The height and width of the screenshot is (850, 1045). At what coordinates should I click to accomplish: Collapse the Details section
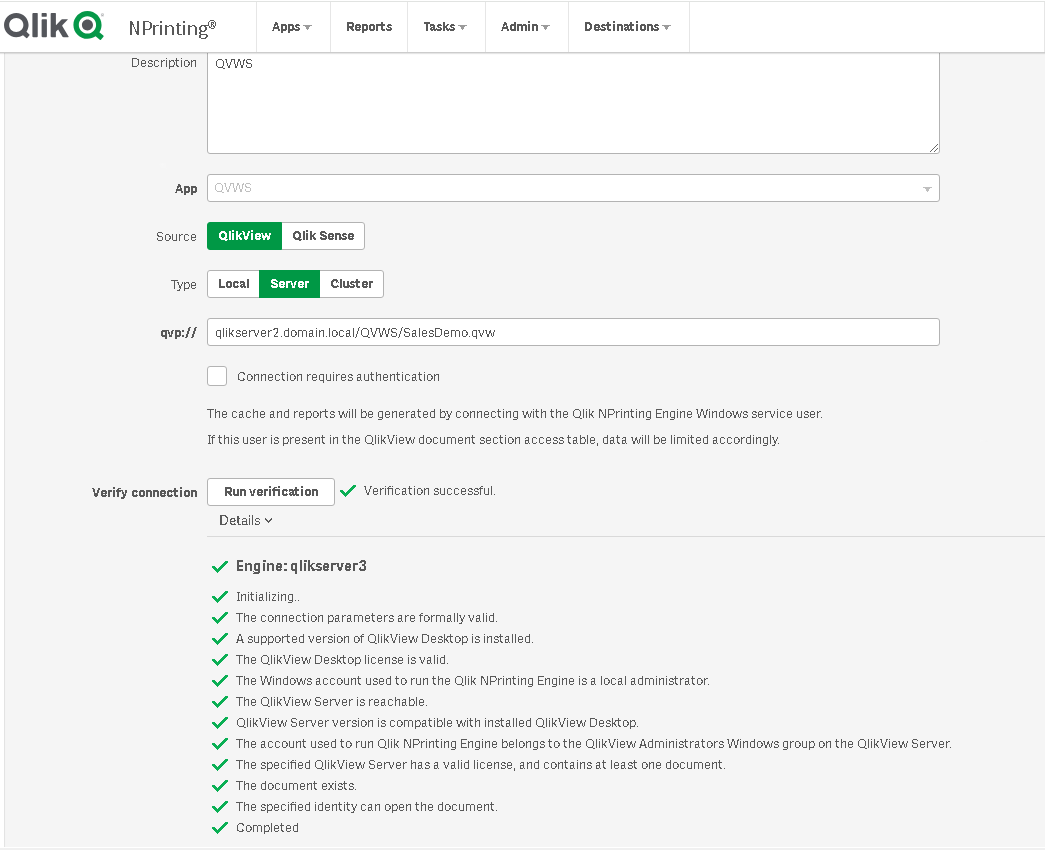(x=245, y=521)
